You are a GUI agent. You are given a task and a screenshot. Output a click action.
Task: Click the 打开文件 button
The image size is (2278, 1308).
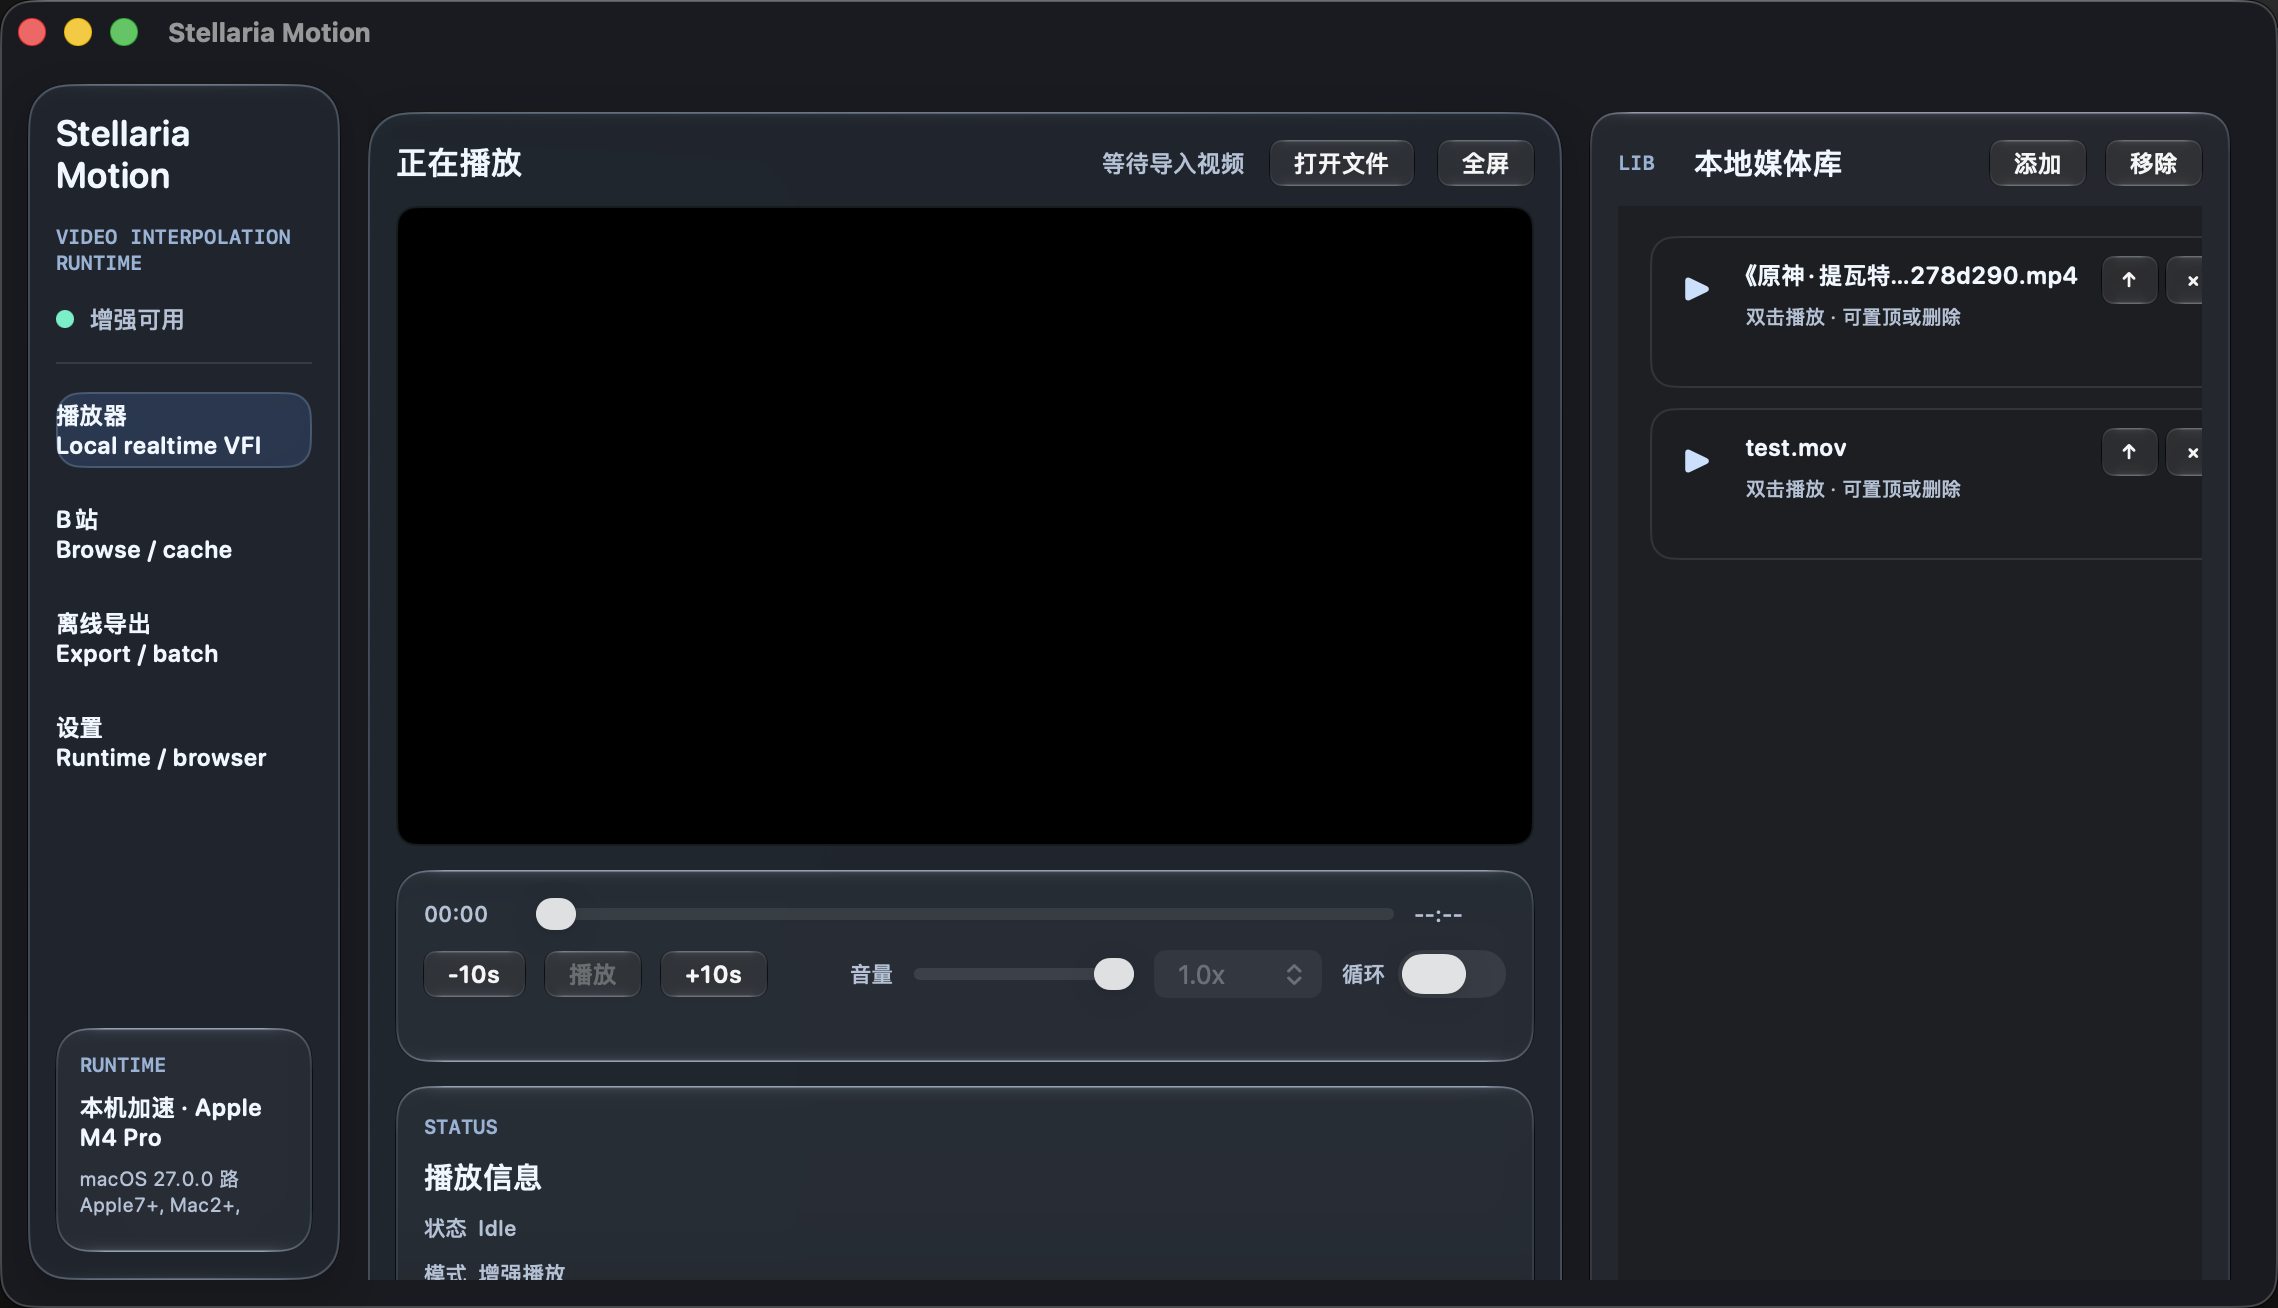point(1341,163)
